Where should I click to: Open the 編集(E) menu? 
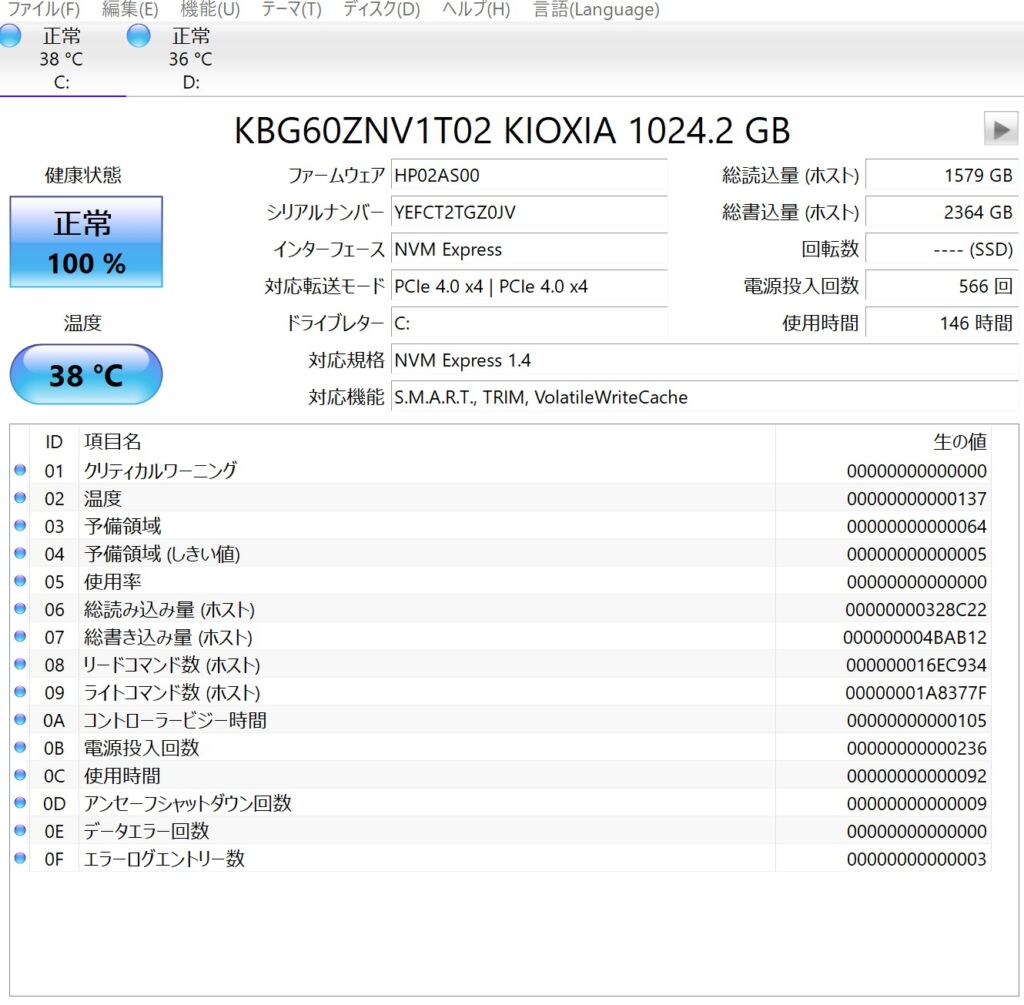130,9
